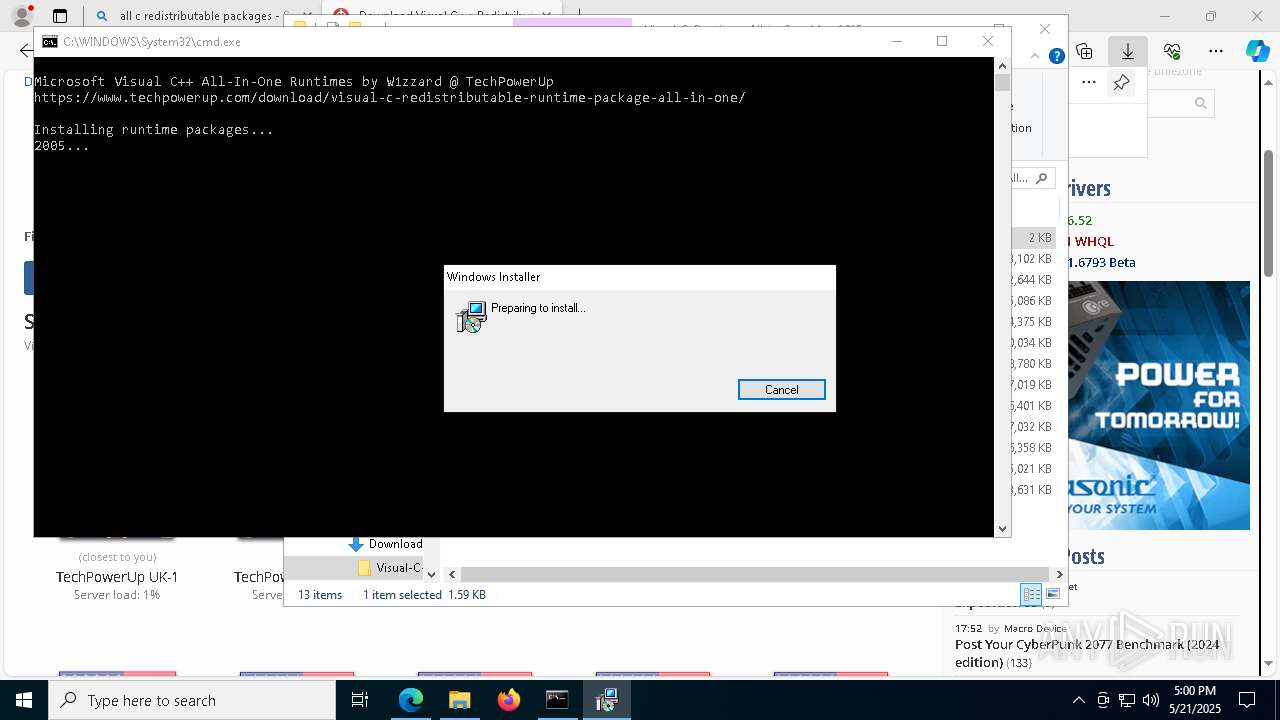This screenshot has height=720, width=1280.
Task: Click the '1.6793 Beta' driver link
Action: [x=1101, y=263]
